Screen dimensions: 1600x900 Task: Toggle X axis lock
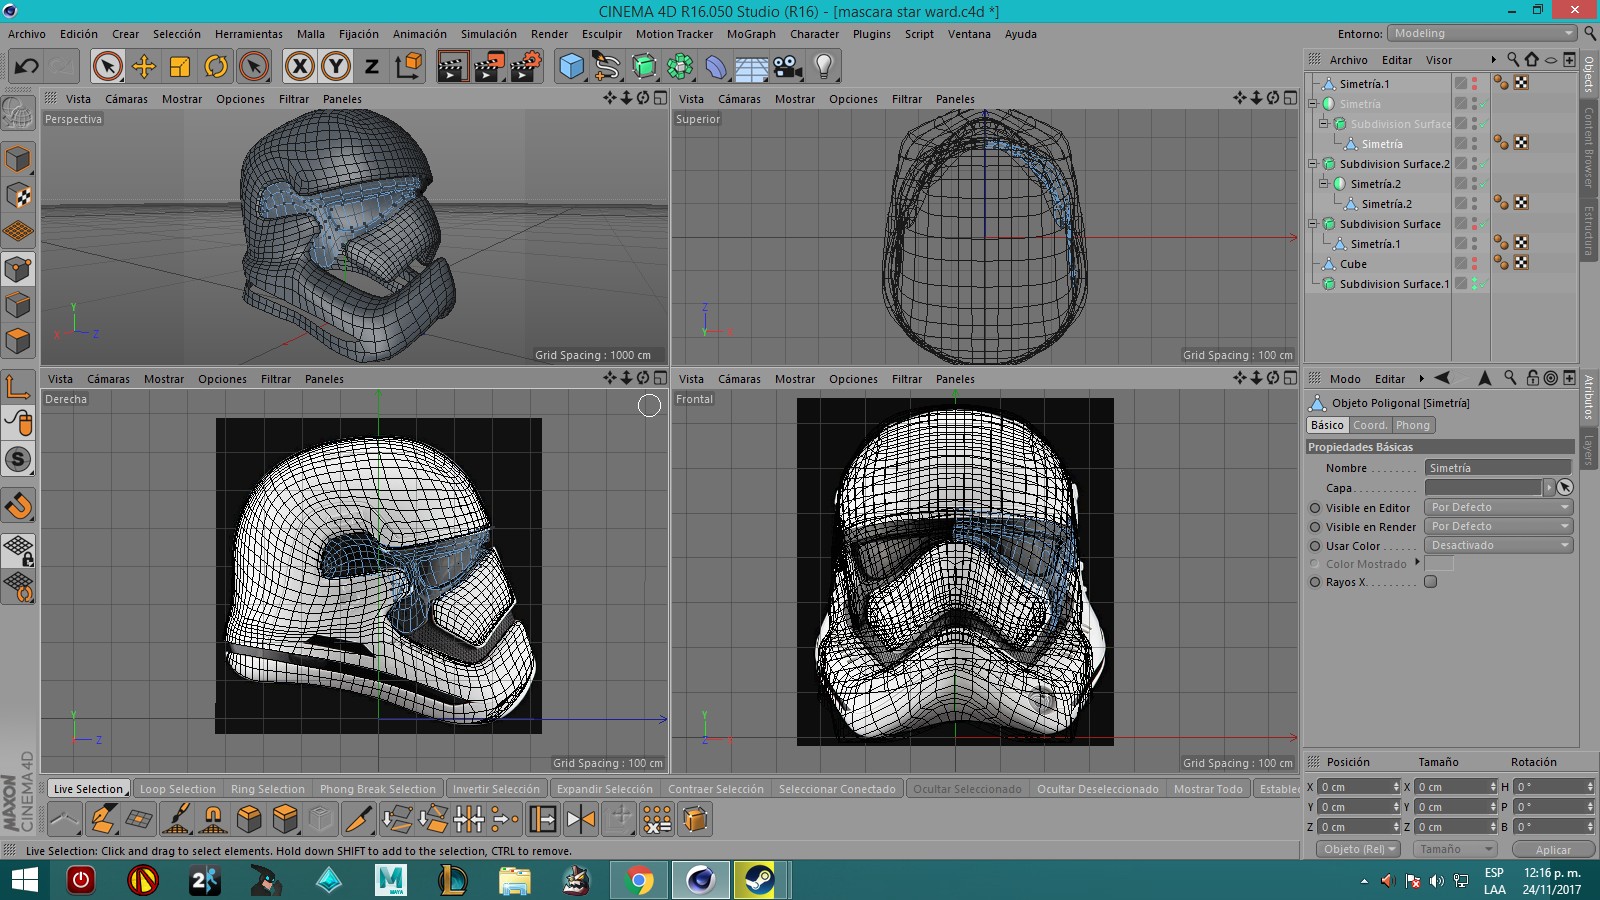(299, 67)
